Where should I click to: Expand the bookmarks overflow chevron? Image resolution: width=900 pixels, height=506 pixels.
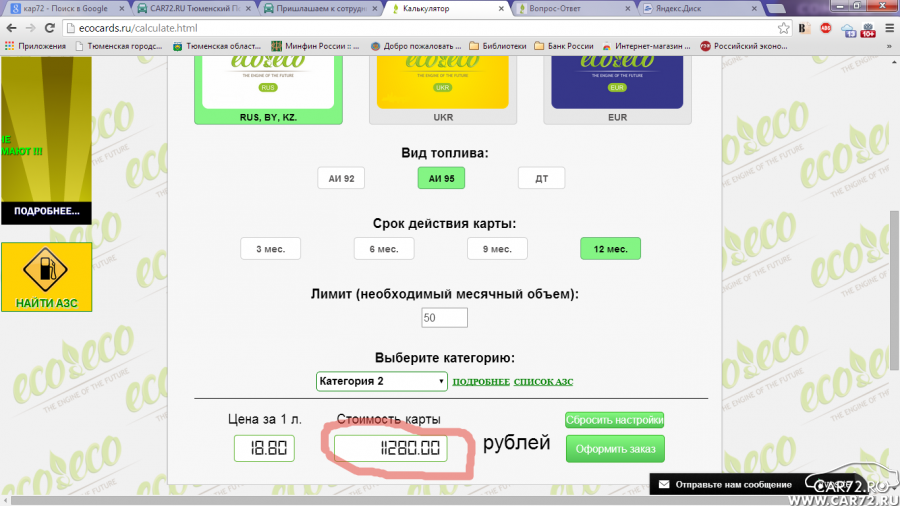(x=889, y=46)
